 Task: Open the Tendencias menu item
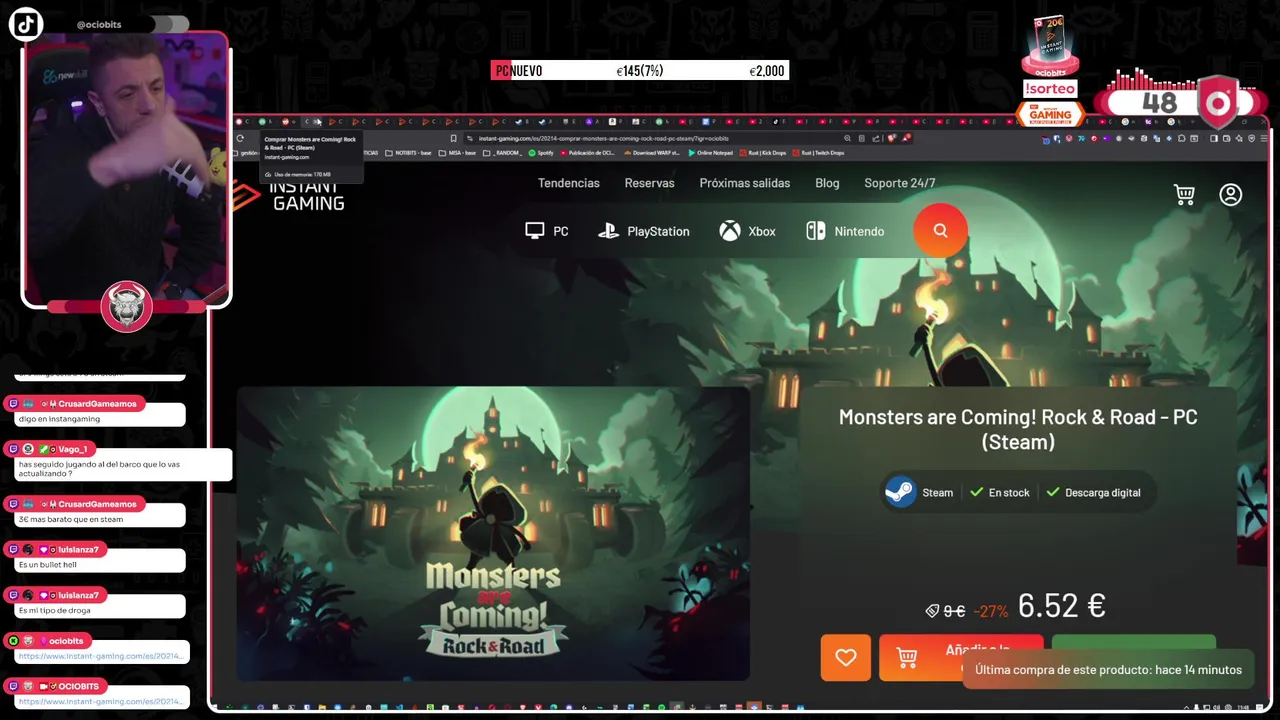coord(569,183)
